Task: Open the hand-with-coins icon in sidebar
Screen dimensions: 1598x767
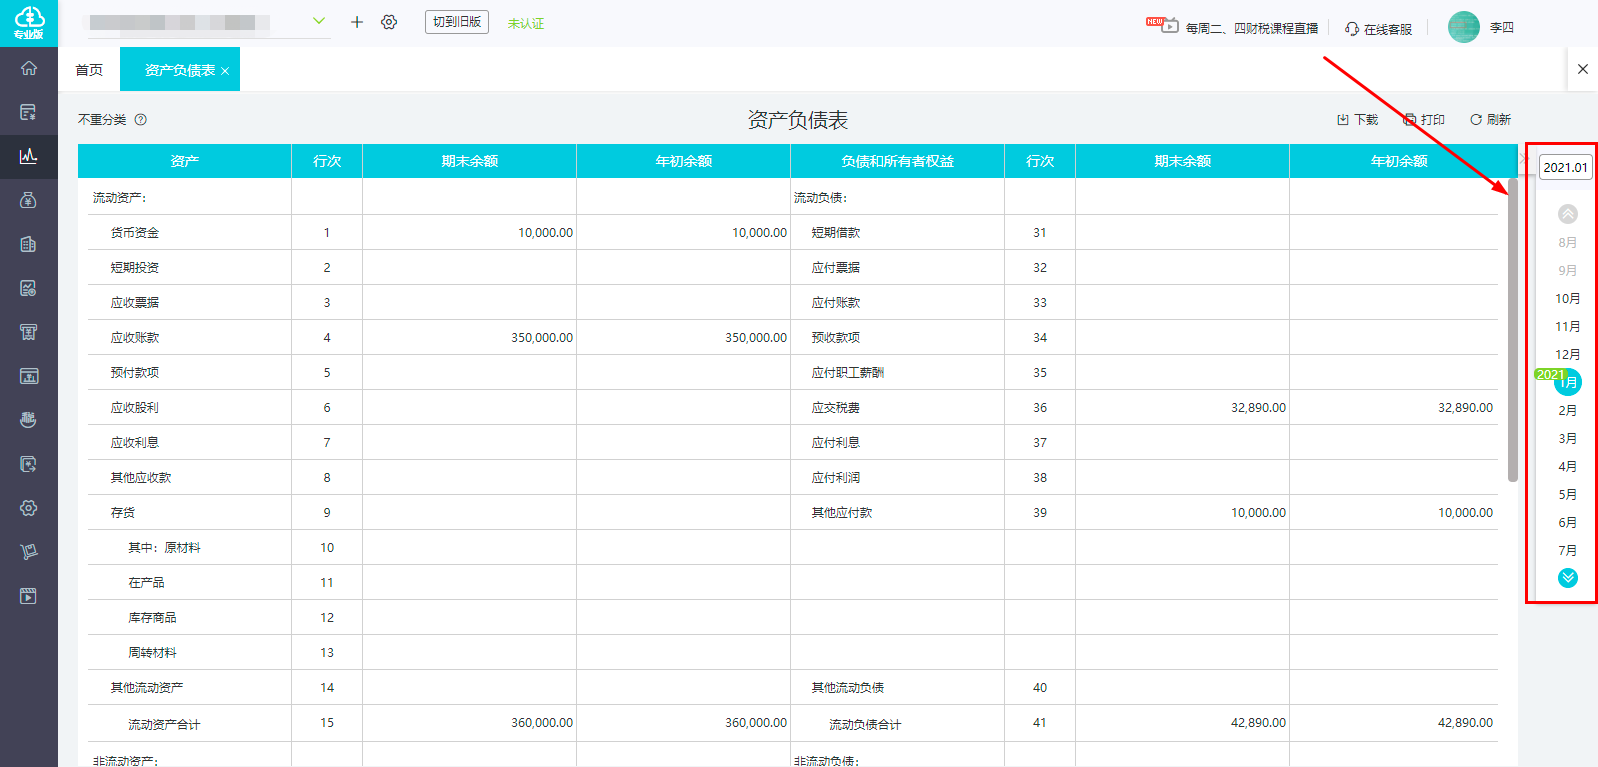Action: 29,420
